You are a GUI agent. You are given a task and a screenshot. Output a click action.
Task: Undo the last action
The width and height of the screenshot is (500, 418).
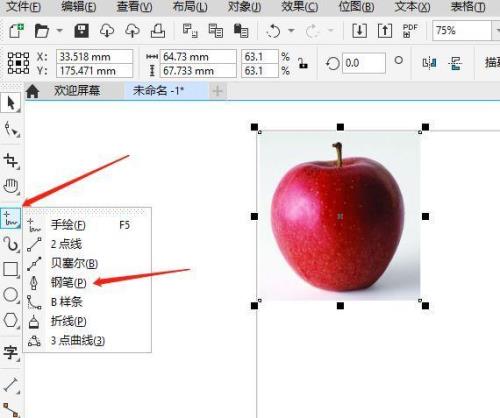[x=273, y=31]
